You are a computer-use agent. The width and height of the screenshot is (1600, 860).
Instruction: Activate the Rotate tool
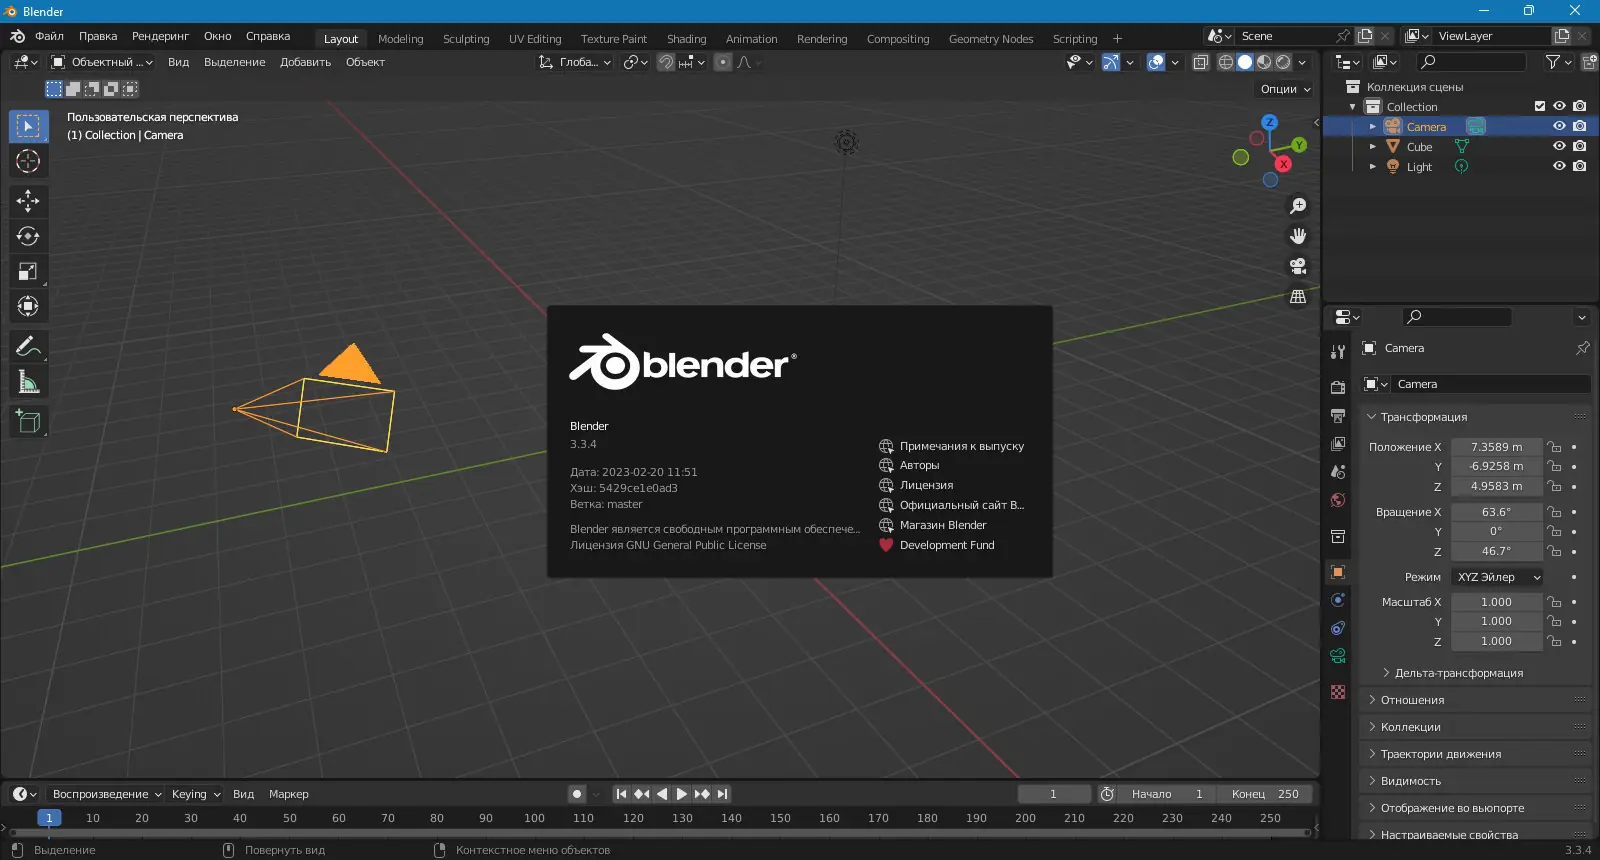(28, 236)
